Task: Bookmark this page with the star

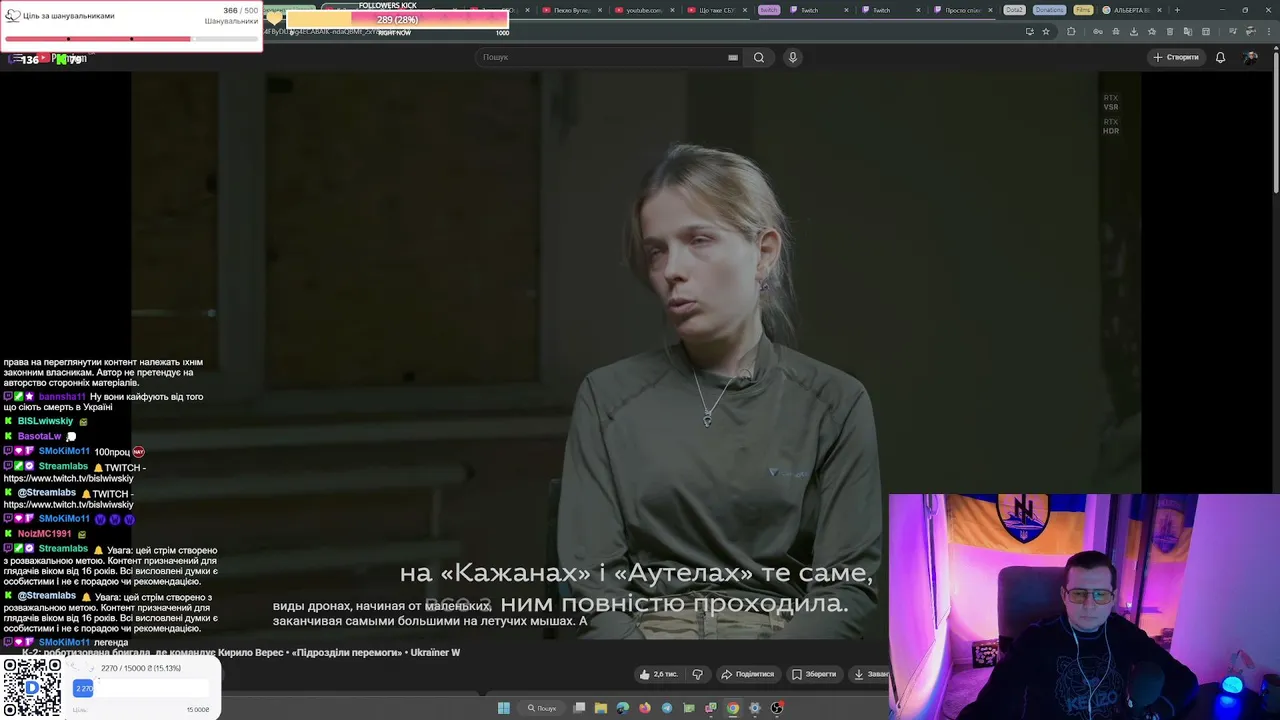Action: (x=1046, y=31)
